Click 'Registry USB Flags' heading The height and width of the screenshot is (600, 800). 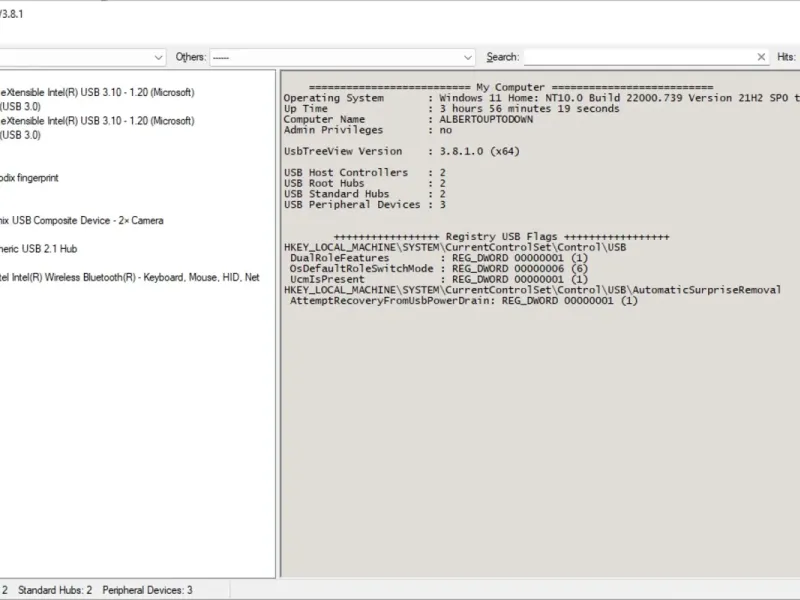coord(501,237)
